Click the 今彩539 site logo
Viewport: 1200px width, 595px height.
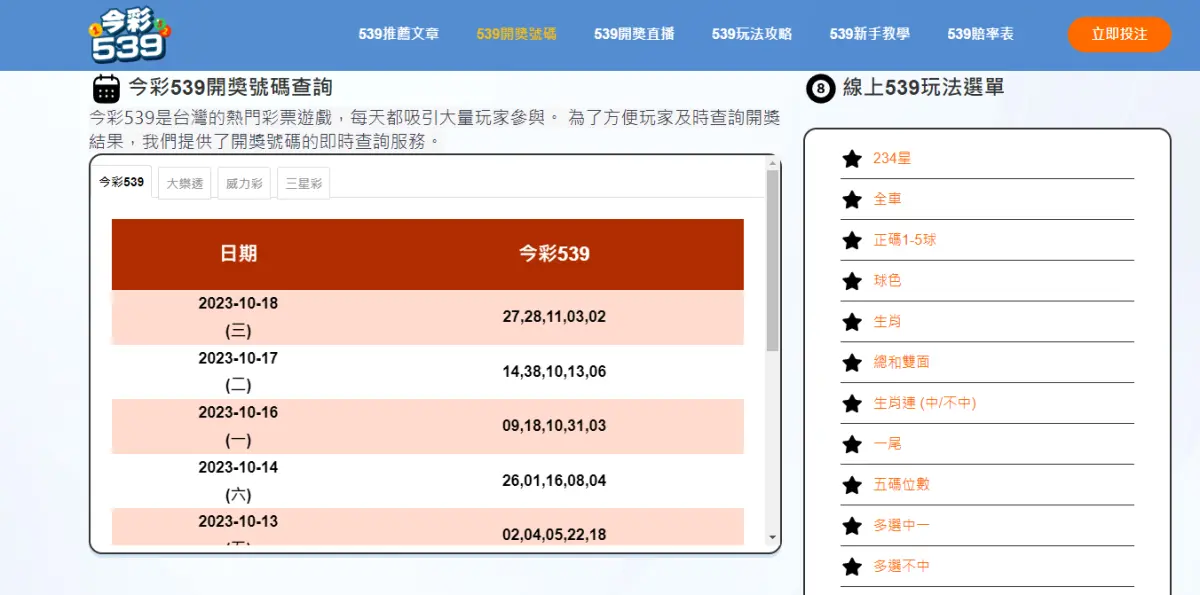pos(129,35)
